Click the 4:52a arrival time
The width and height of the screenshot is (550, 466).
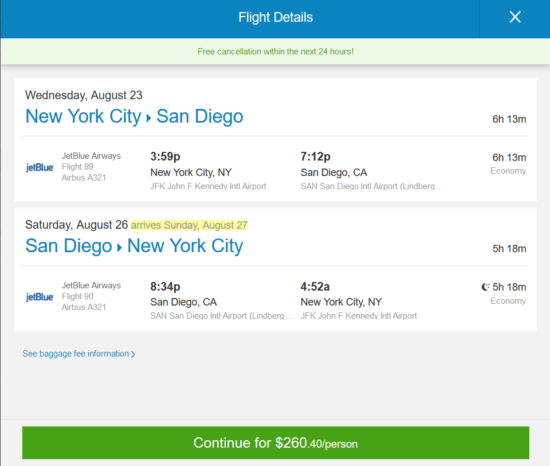tap(315, 286)
